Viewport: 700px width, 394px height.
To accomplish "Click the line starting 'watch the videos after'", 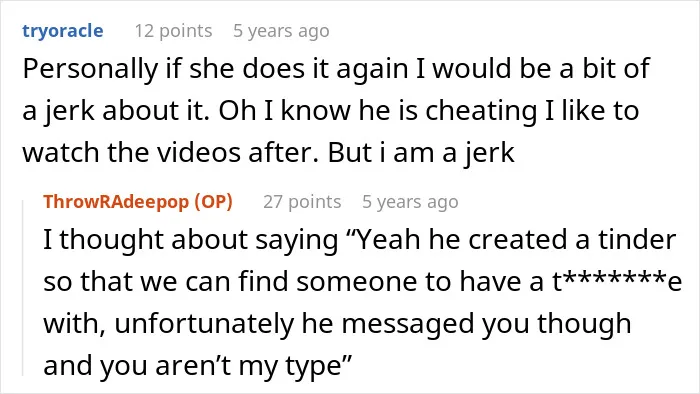I will point(268,153).
